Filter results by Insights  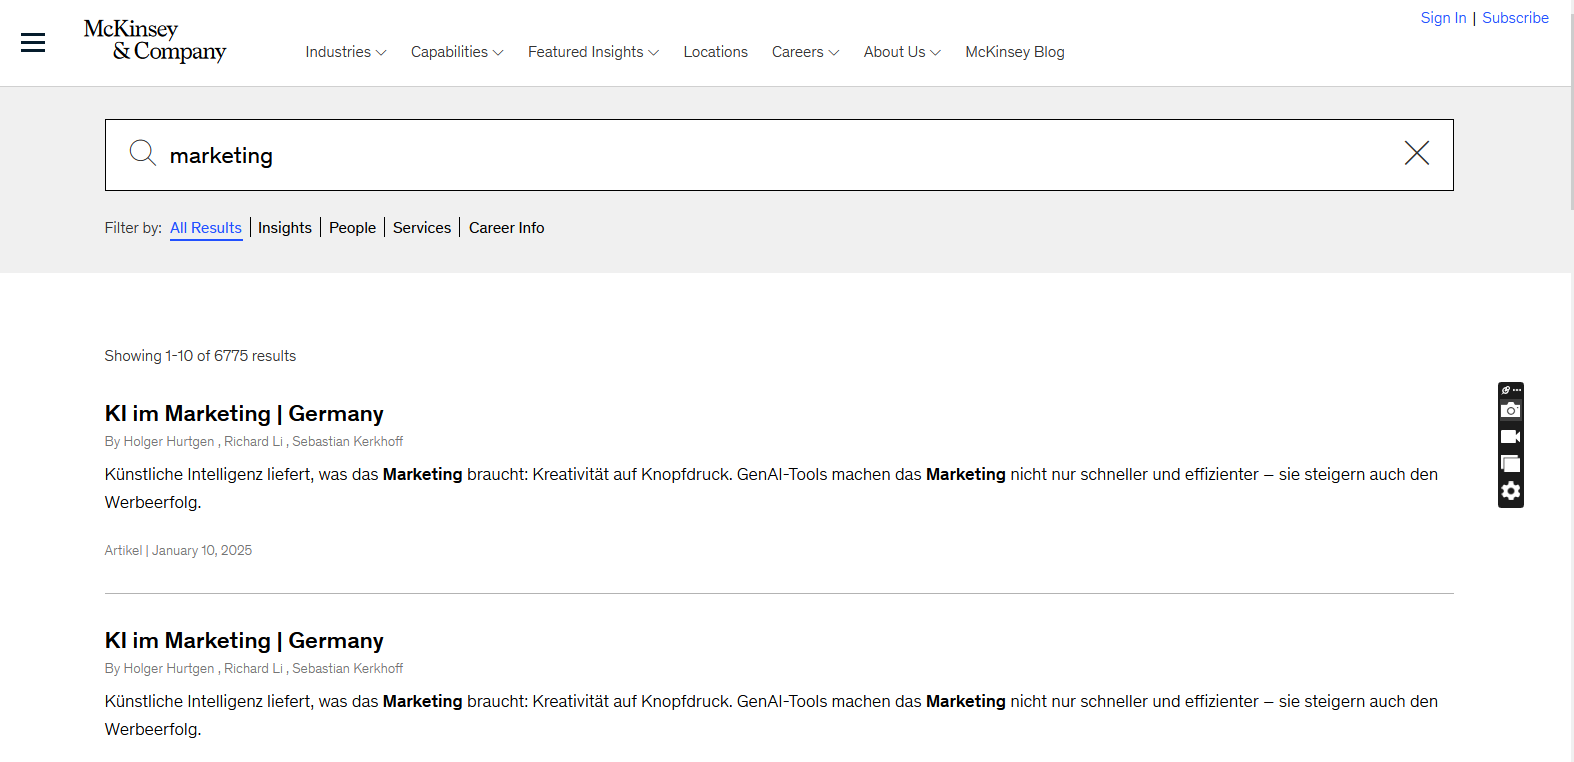285,228
